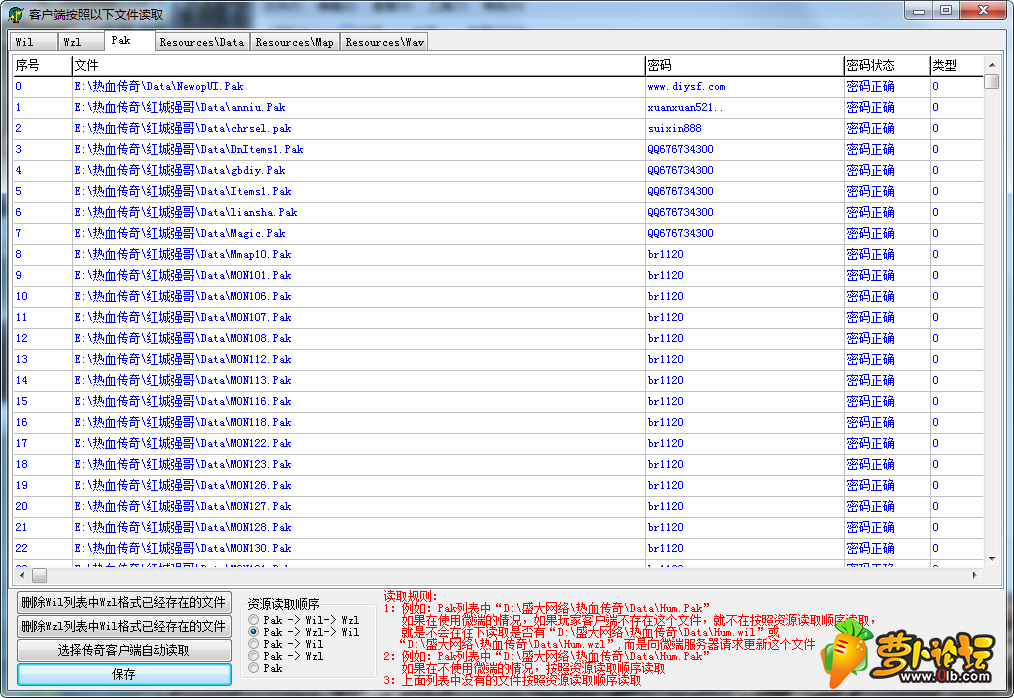Click the 序号 column header
This screenshot has width=1014, height=698.
(43, 65)
